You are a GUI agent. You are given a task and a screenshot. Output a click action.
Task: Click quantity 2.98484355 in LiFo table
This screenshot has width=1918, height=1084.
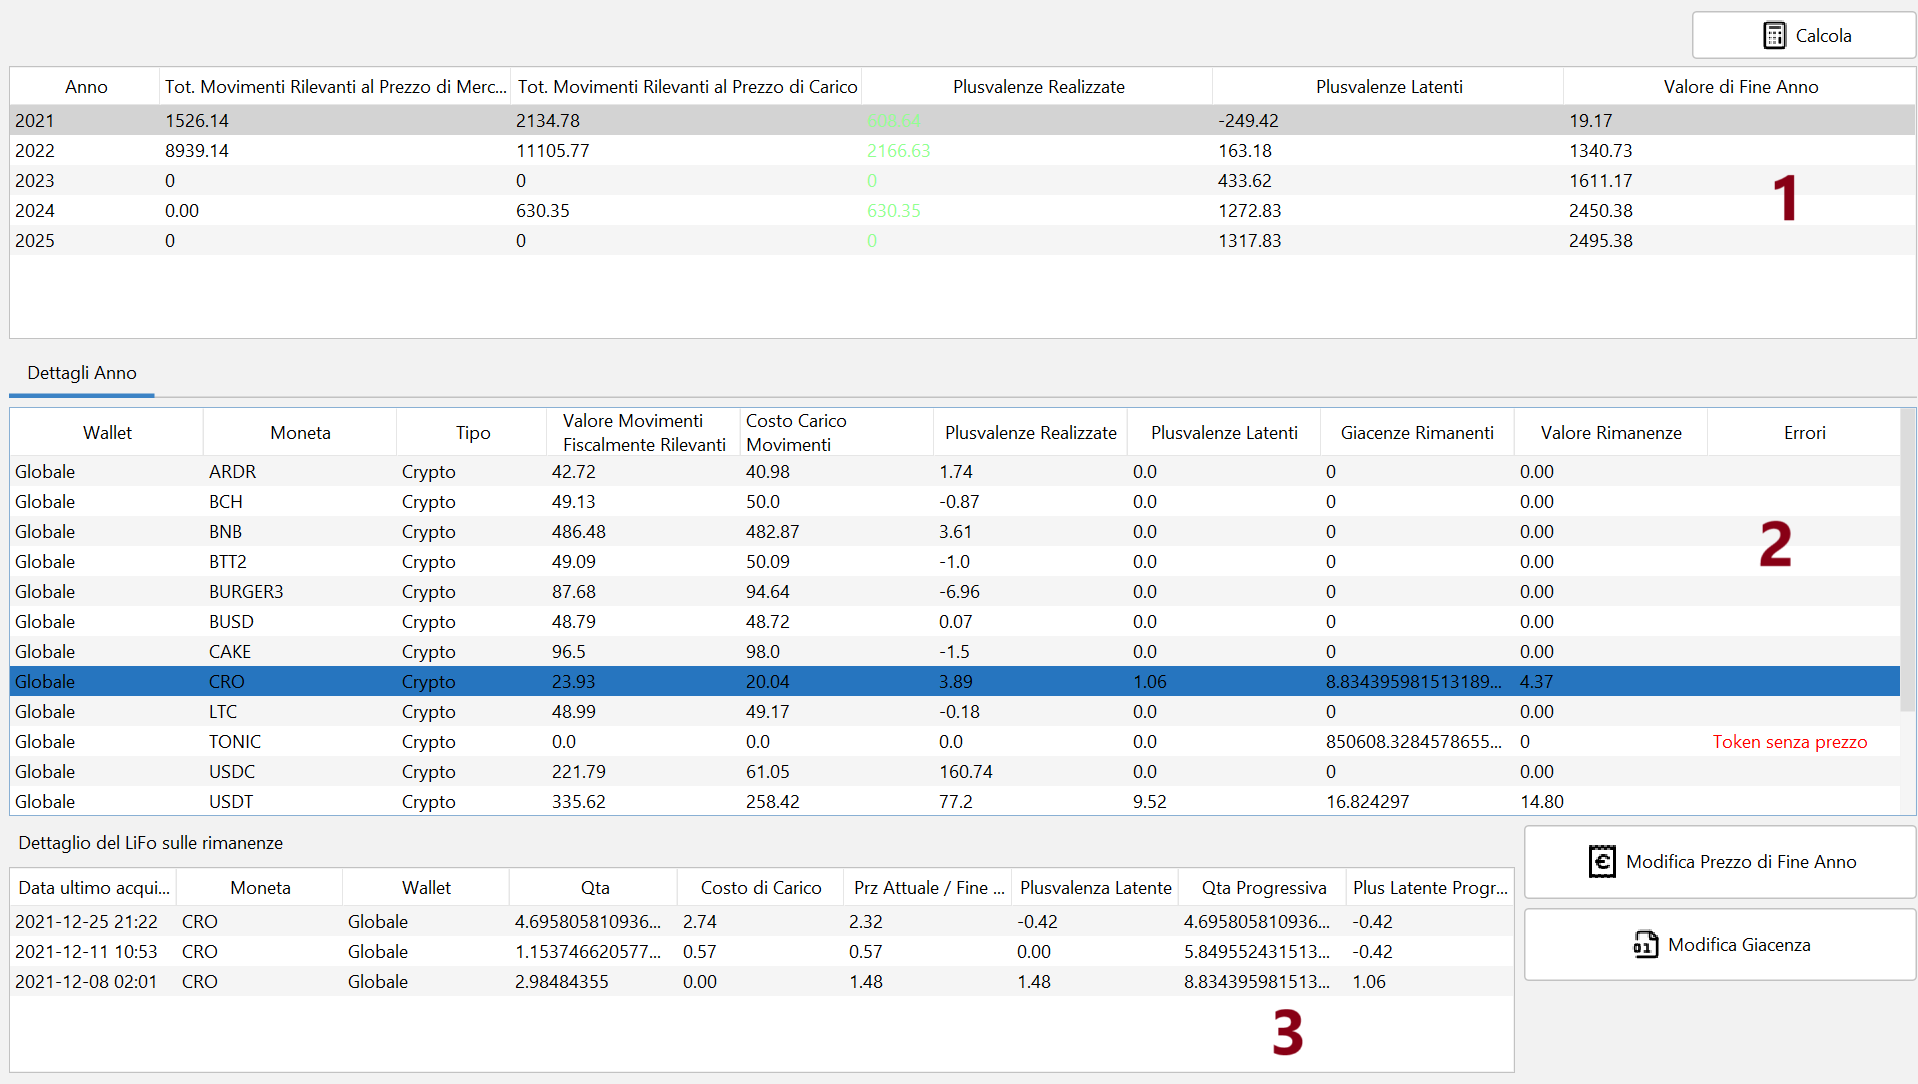tap(561, 982)
